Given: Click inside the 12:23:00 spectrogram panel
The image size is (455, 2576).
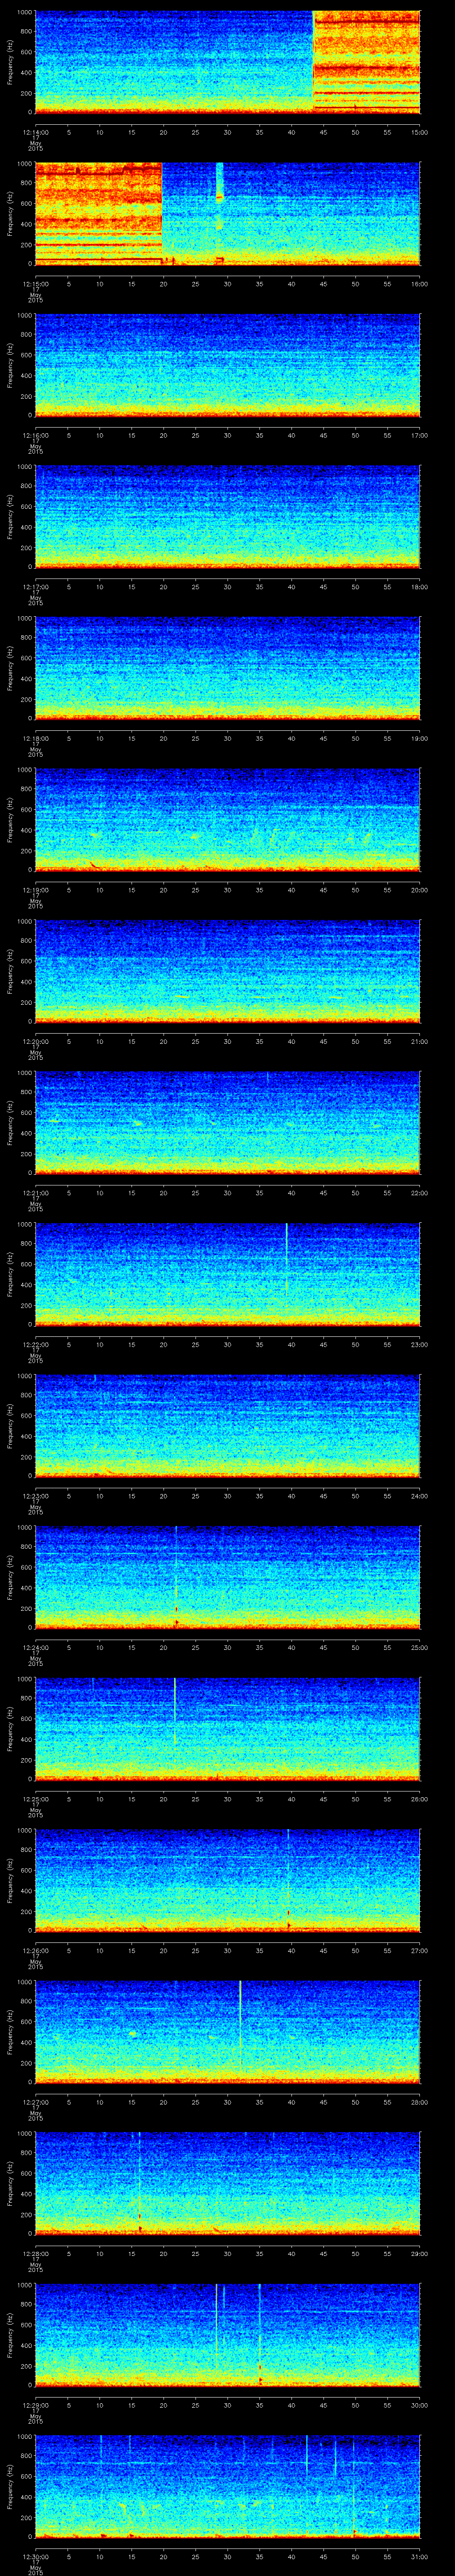Looking at the screenshot, I should coord(227,1425).
